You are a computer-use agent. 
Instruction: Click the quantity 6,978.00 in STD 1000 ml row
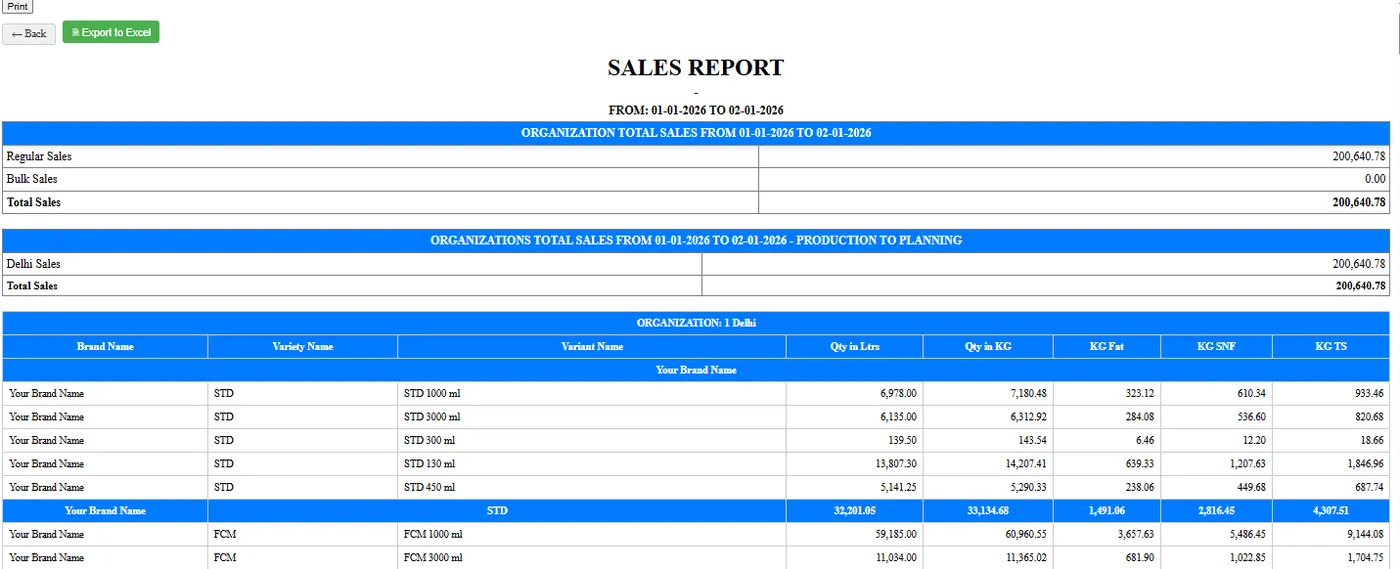point(897,393)
